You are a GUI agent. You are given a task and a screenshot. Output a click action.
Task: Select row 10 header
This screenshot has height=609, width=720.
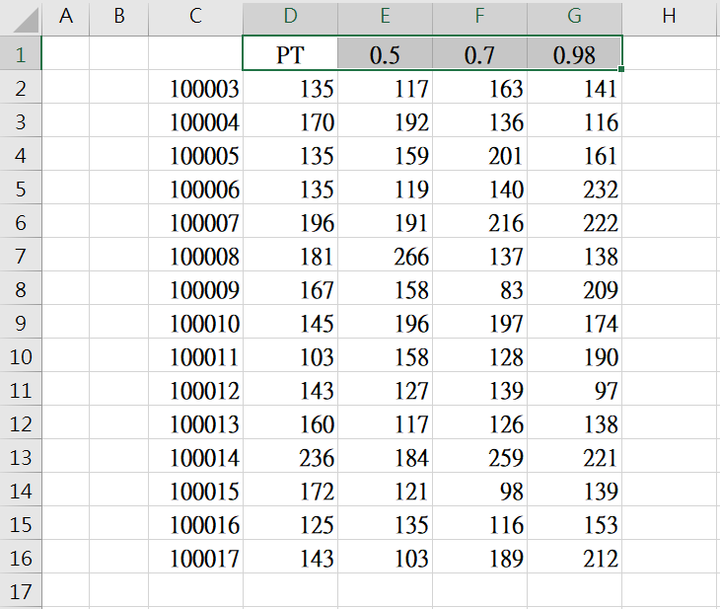[21, 355]
